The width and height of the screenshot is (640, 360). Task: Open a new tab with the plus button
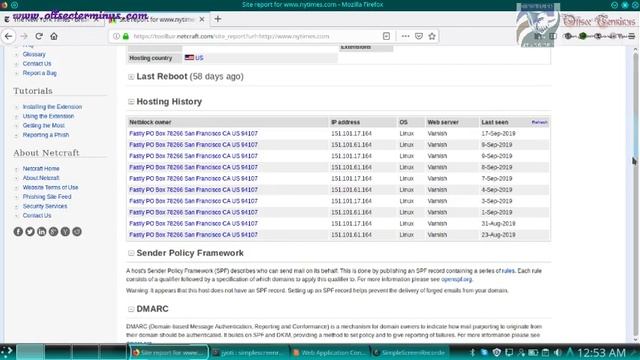click(218, 19)
